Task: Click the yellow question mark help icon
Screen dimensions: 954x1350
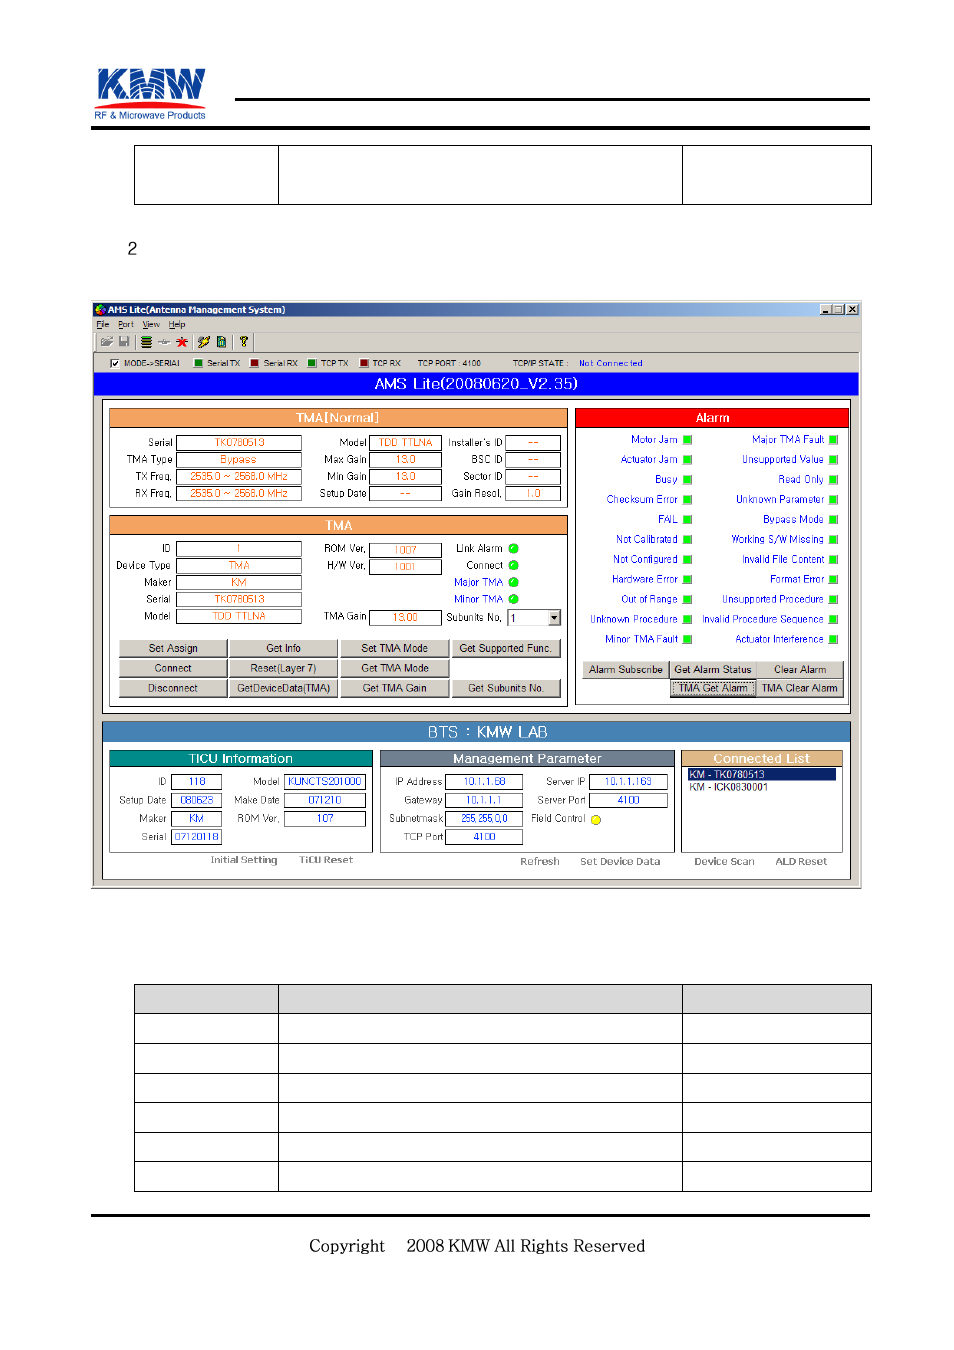Action: pos(243,342)
